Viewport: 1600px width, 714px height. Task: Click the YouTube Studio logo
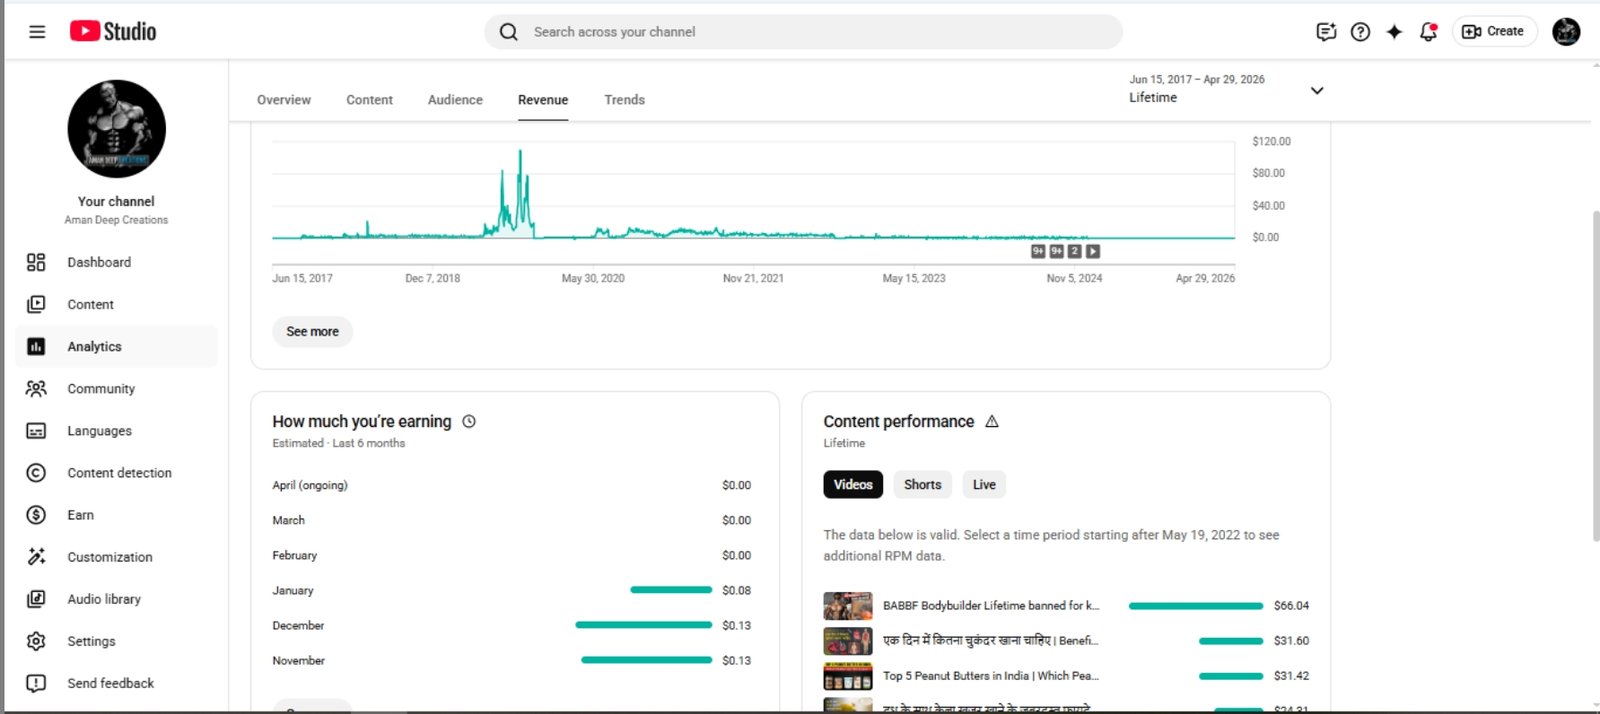[113, 32]
